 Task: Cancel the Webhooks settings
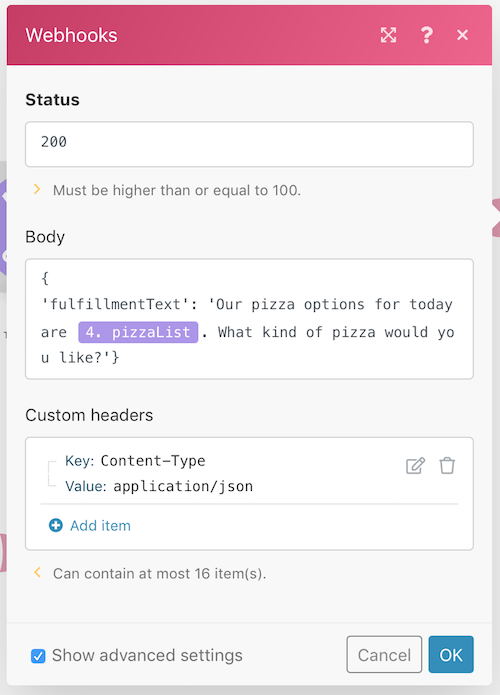(384, 655)
